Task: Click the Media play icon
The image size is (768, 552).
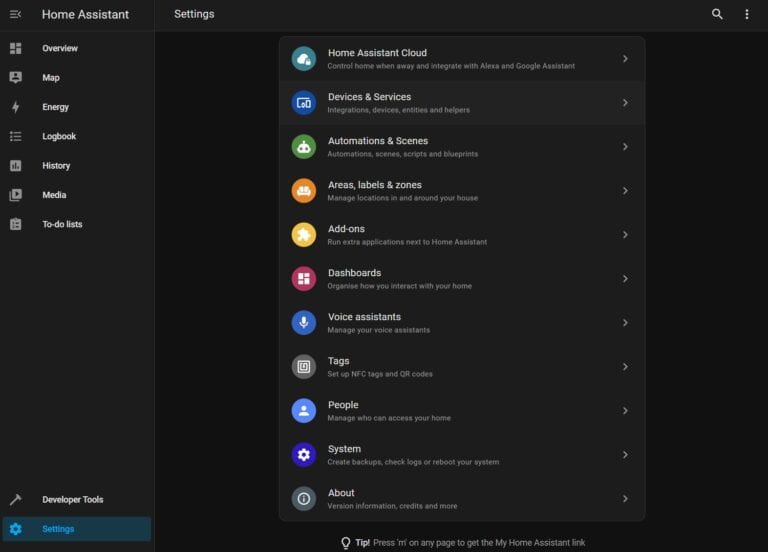Action: point(16,195)
